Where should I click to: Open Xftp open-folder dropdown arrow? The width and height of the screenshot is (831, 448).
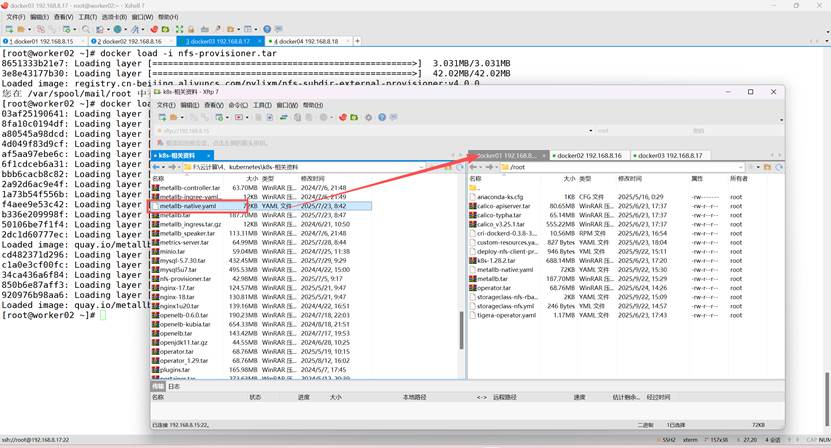tap(182, 117)
